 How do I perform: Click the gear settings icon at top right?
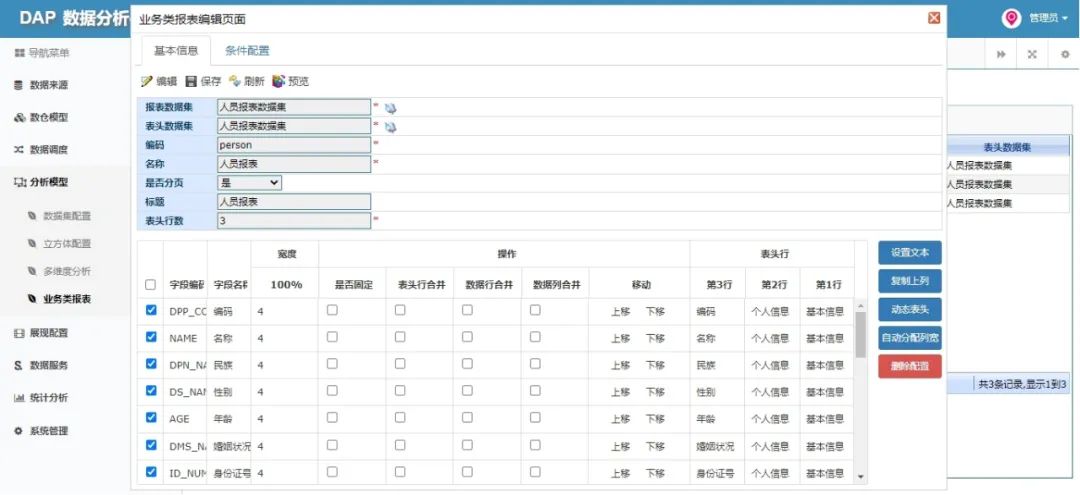[x=1065, y=54]
